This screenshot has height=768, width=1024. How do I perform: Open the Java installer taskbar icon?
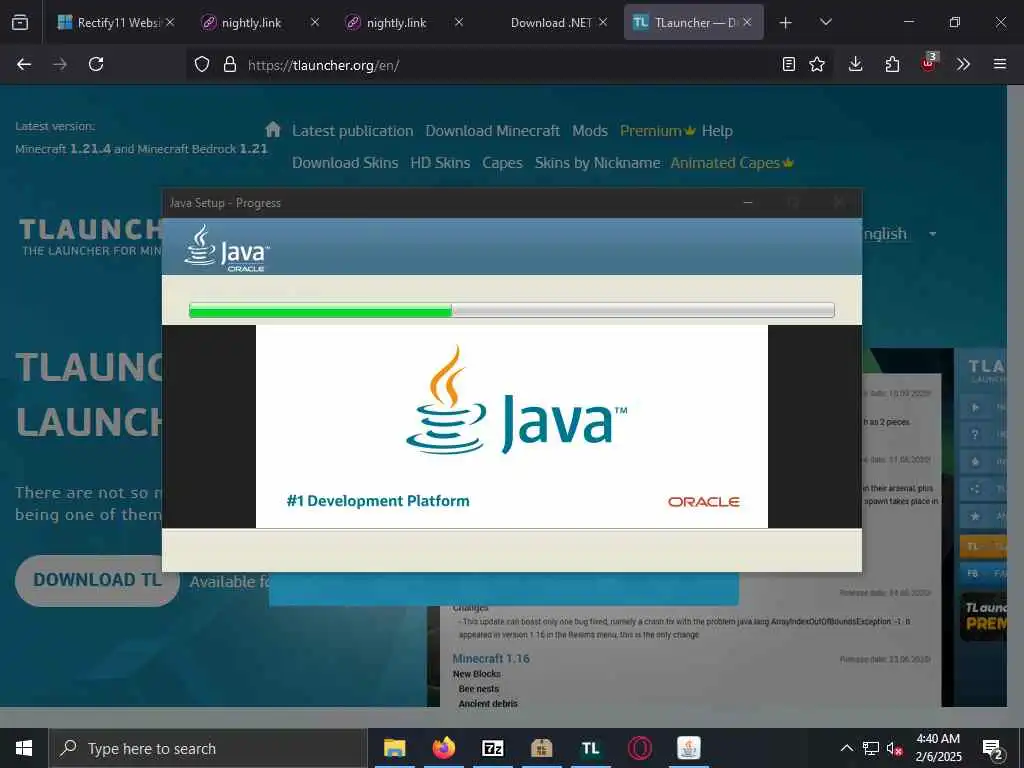point(688,748)
